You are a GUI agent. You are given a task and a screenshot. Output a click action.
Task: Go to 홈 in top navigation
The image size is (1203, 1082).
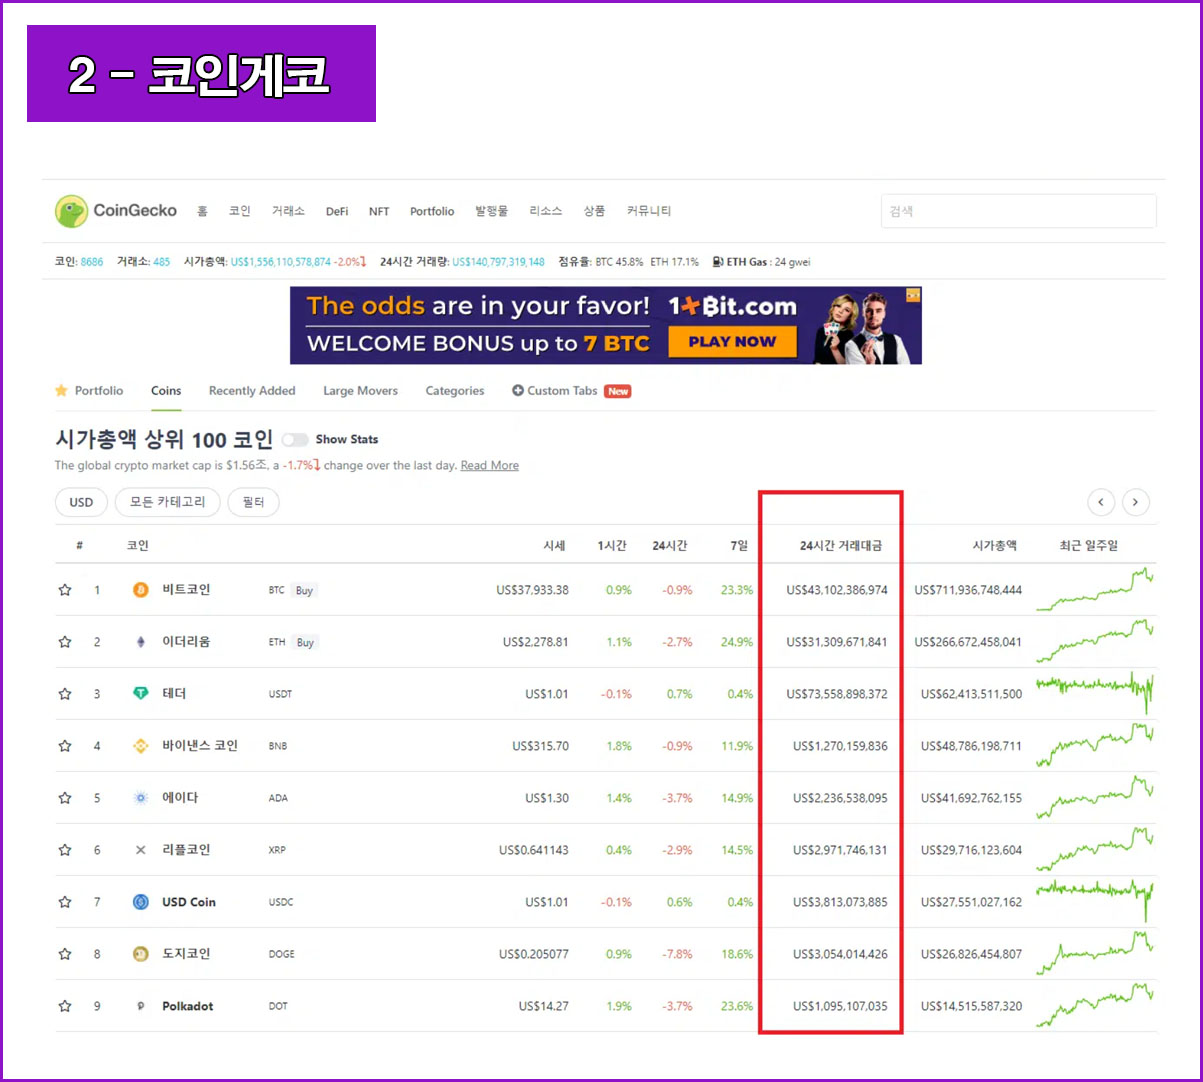(x=203, y=211)
